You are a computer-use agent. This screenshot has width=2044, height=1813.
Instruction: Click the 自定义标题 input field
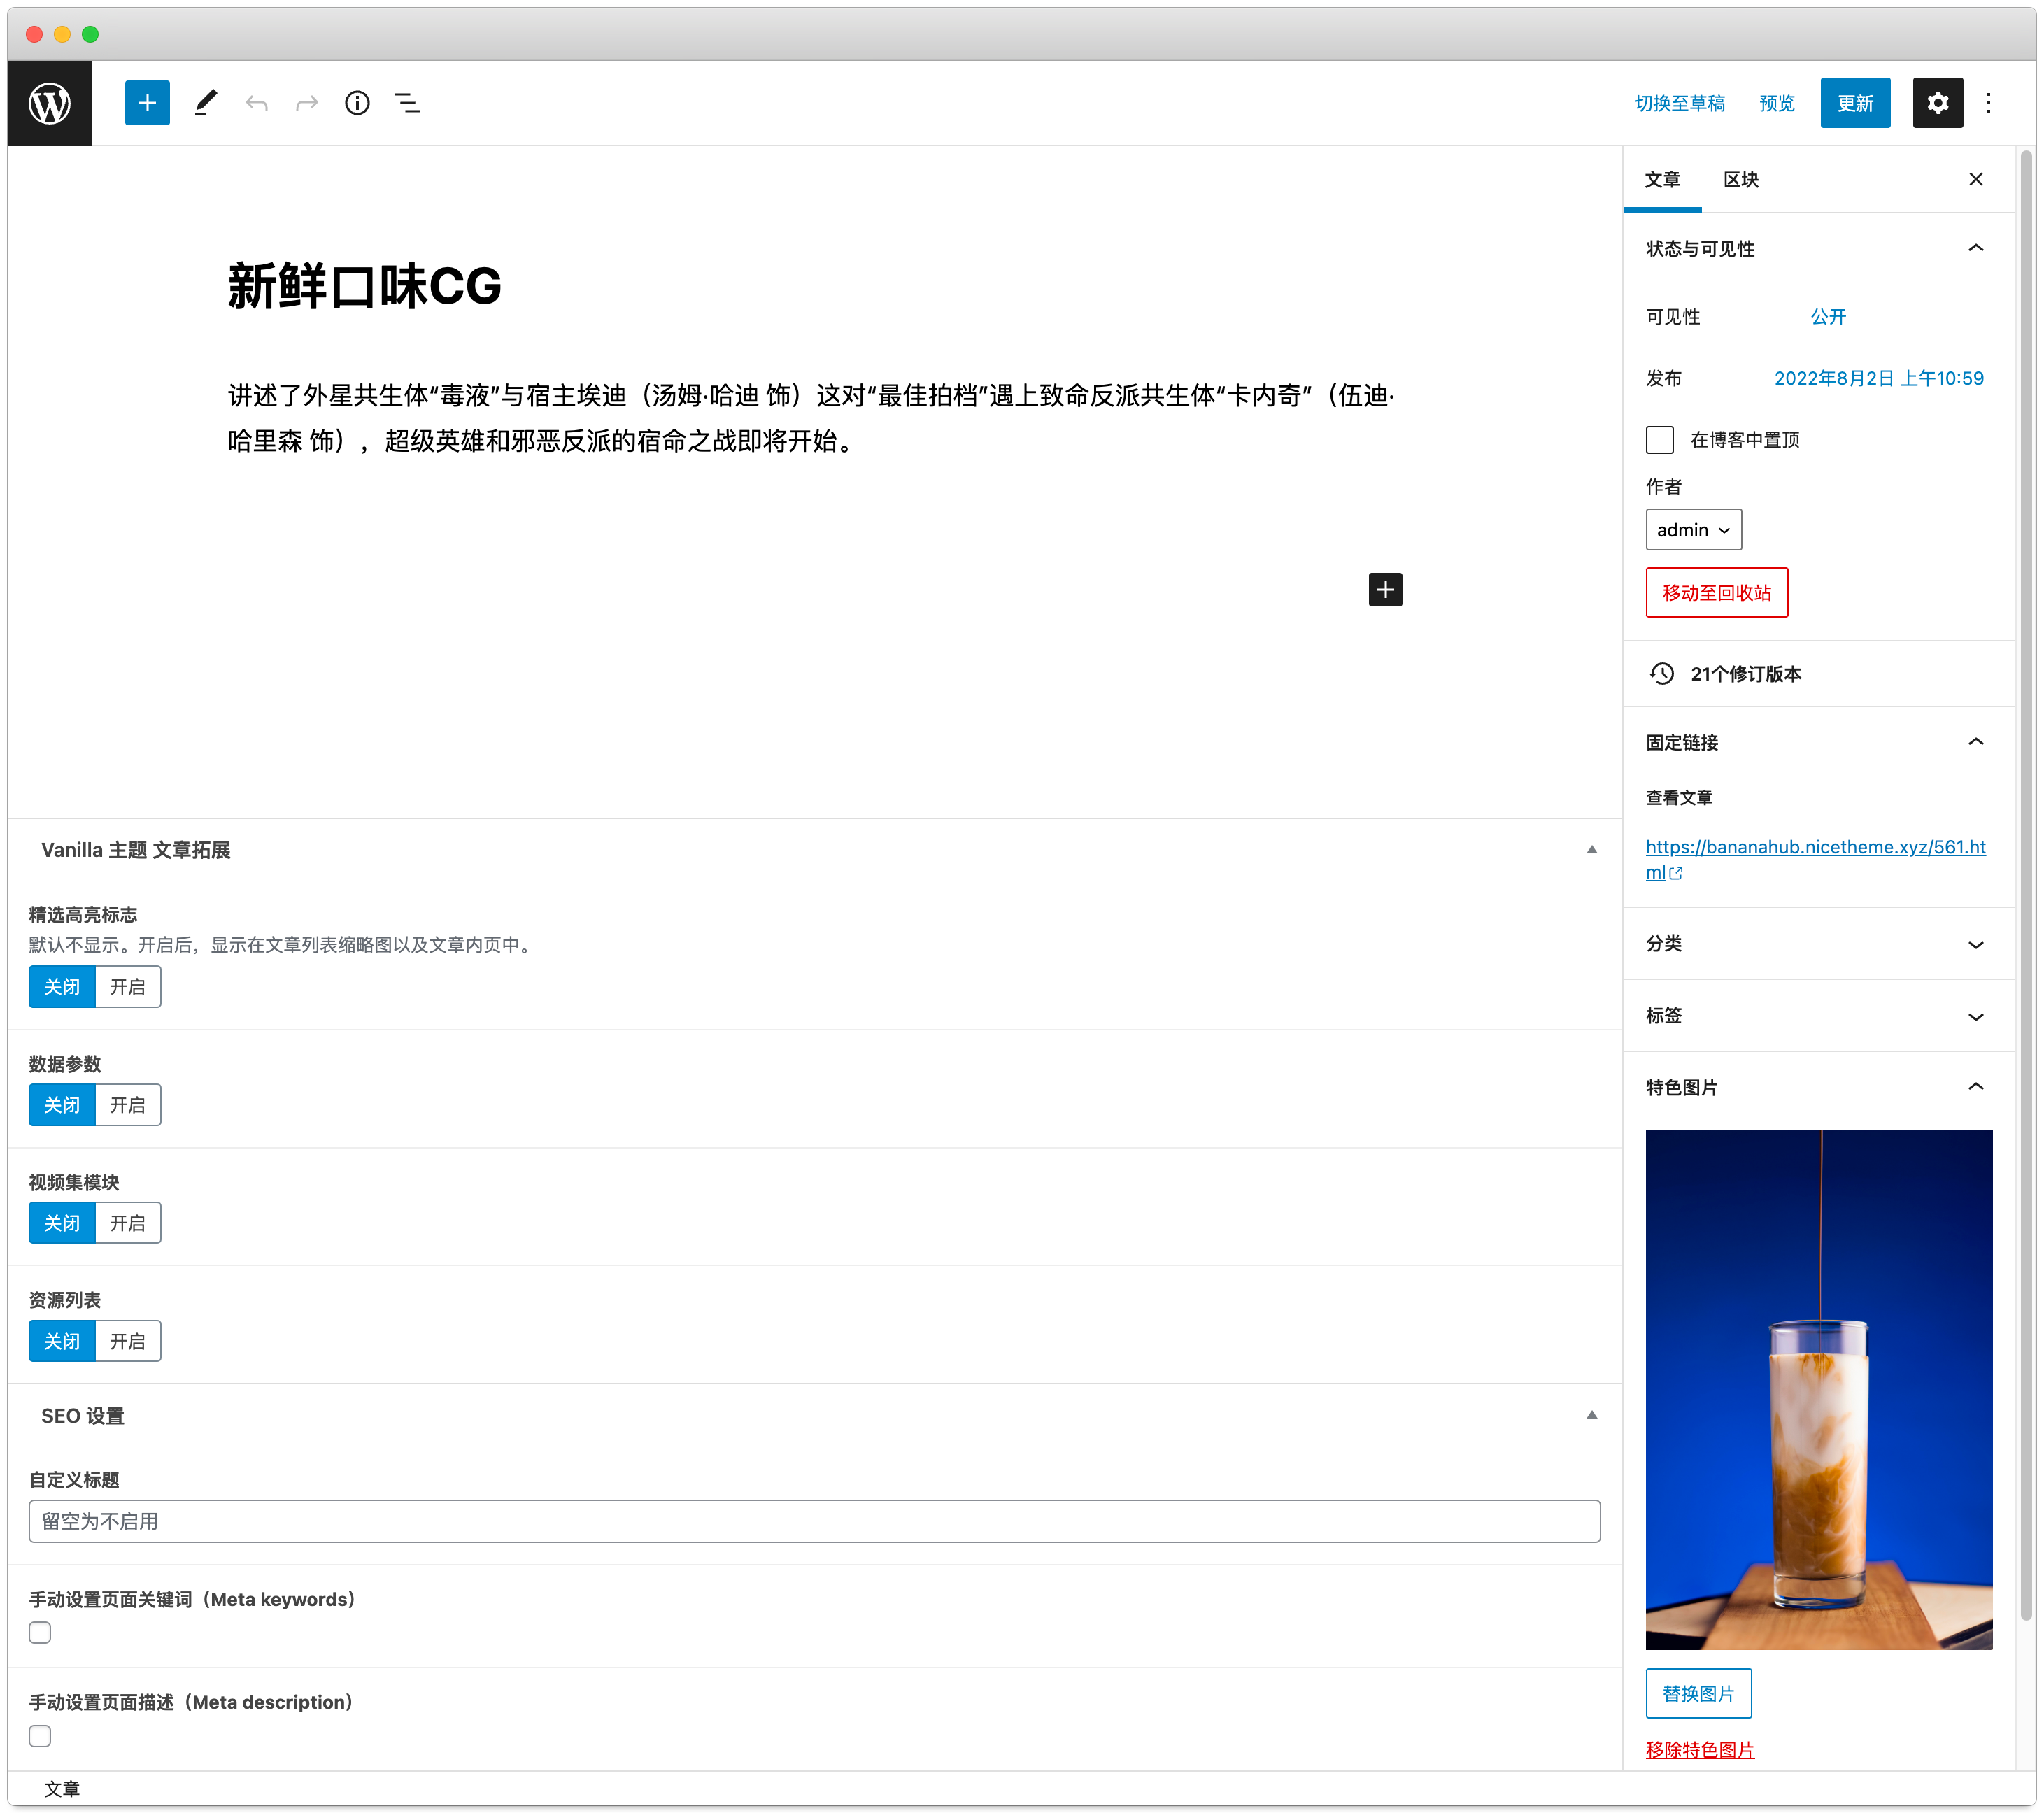[814, 1521]
